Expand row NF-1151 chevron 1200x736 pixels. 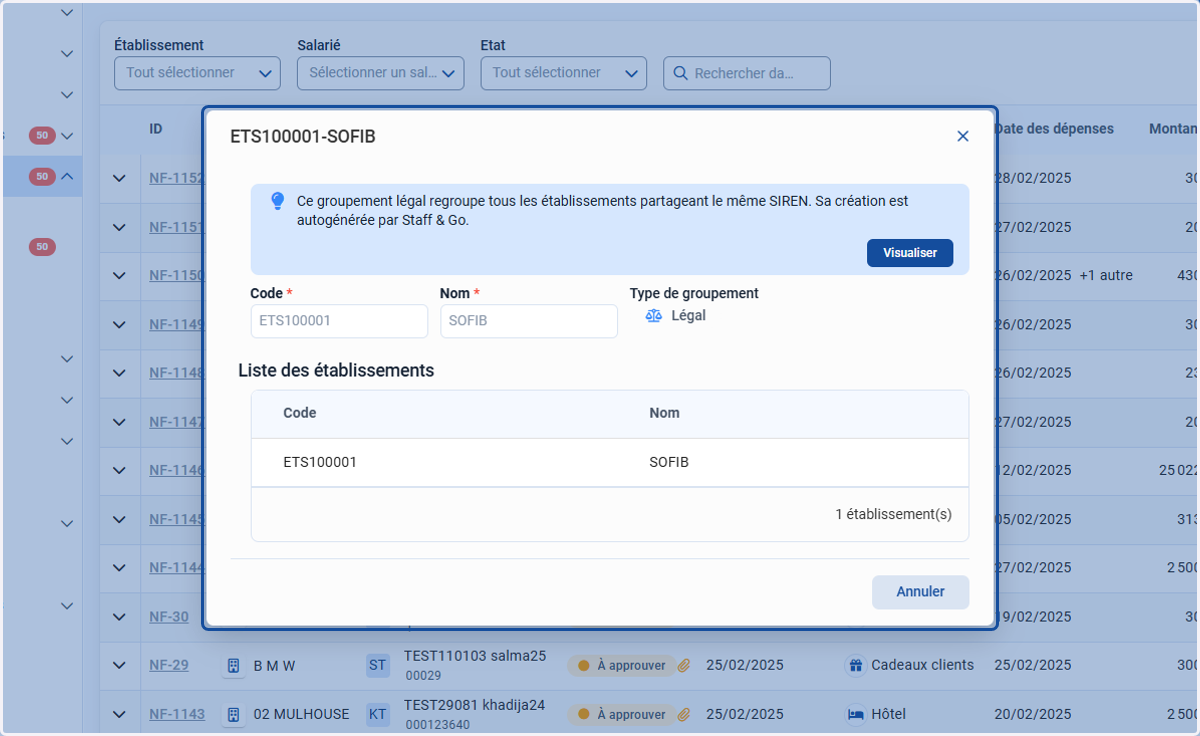tap(120, 227)
